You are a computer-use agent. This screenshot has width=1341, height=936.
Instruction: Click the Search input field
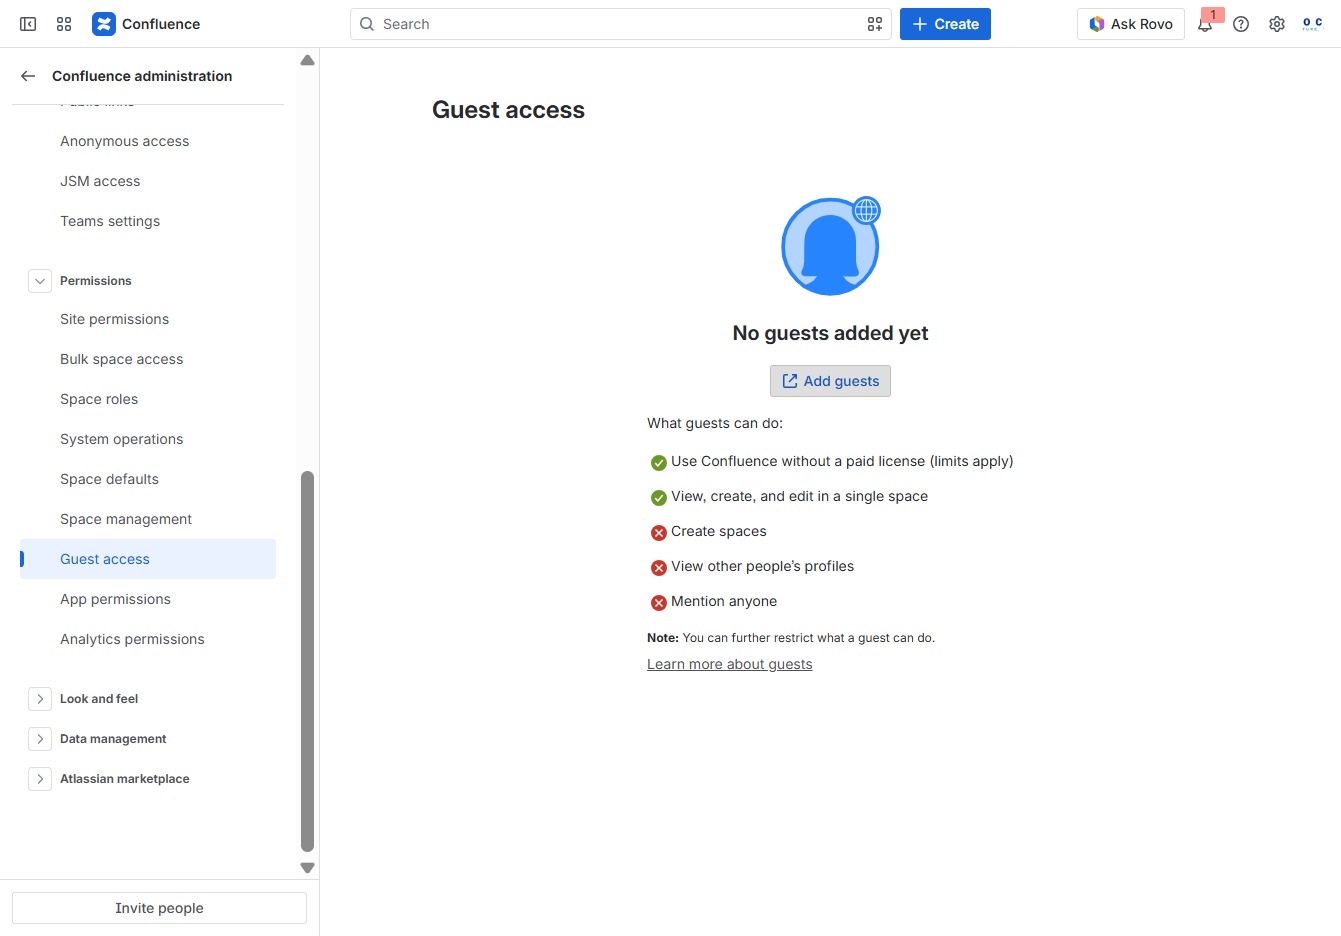[x=620, y=24]
